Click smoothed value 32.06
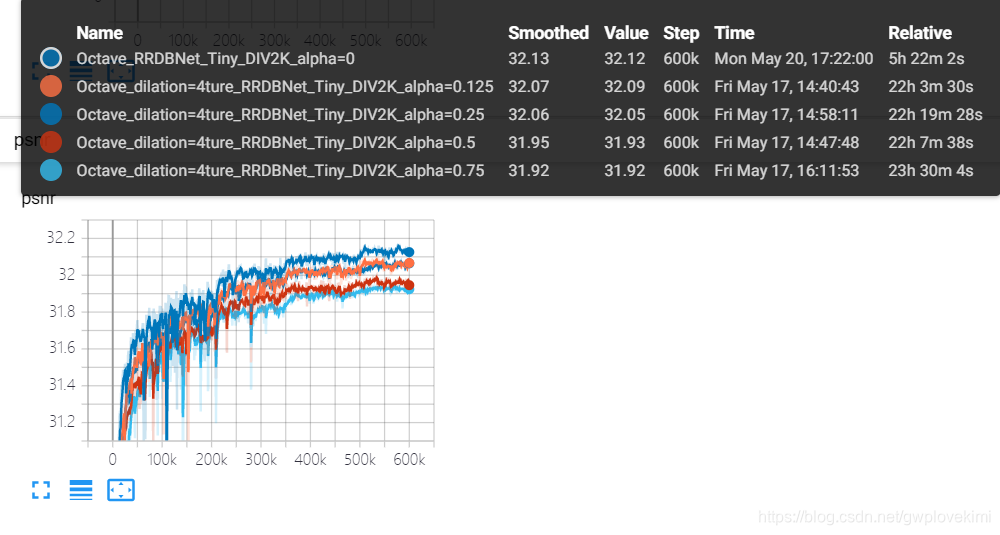The height and width of the screenshot is (535, 1000). (529, 115)
